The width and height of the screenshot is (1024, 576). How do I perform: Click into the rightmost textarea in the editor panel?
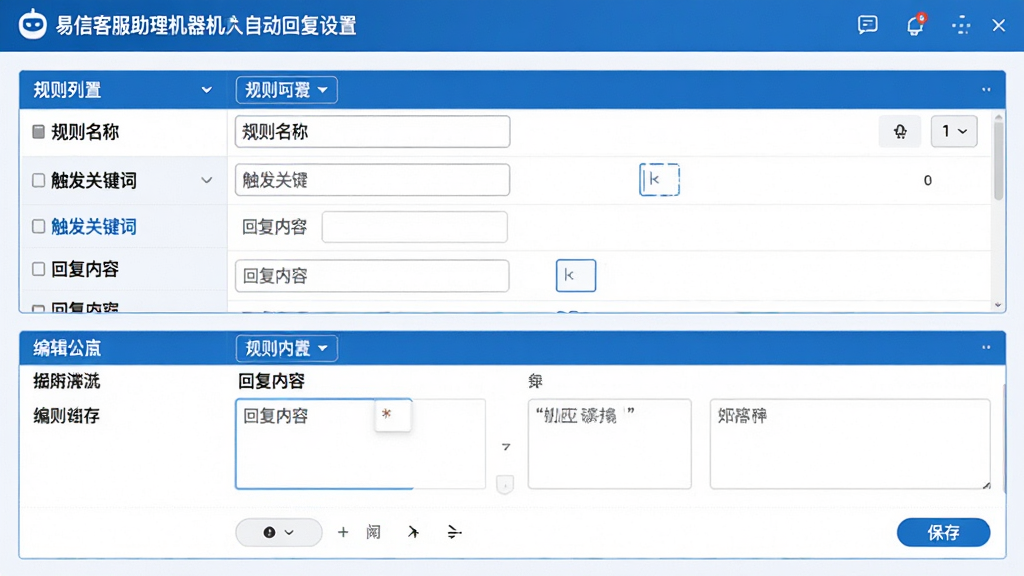(850, 444)
